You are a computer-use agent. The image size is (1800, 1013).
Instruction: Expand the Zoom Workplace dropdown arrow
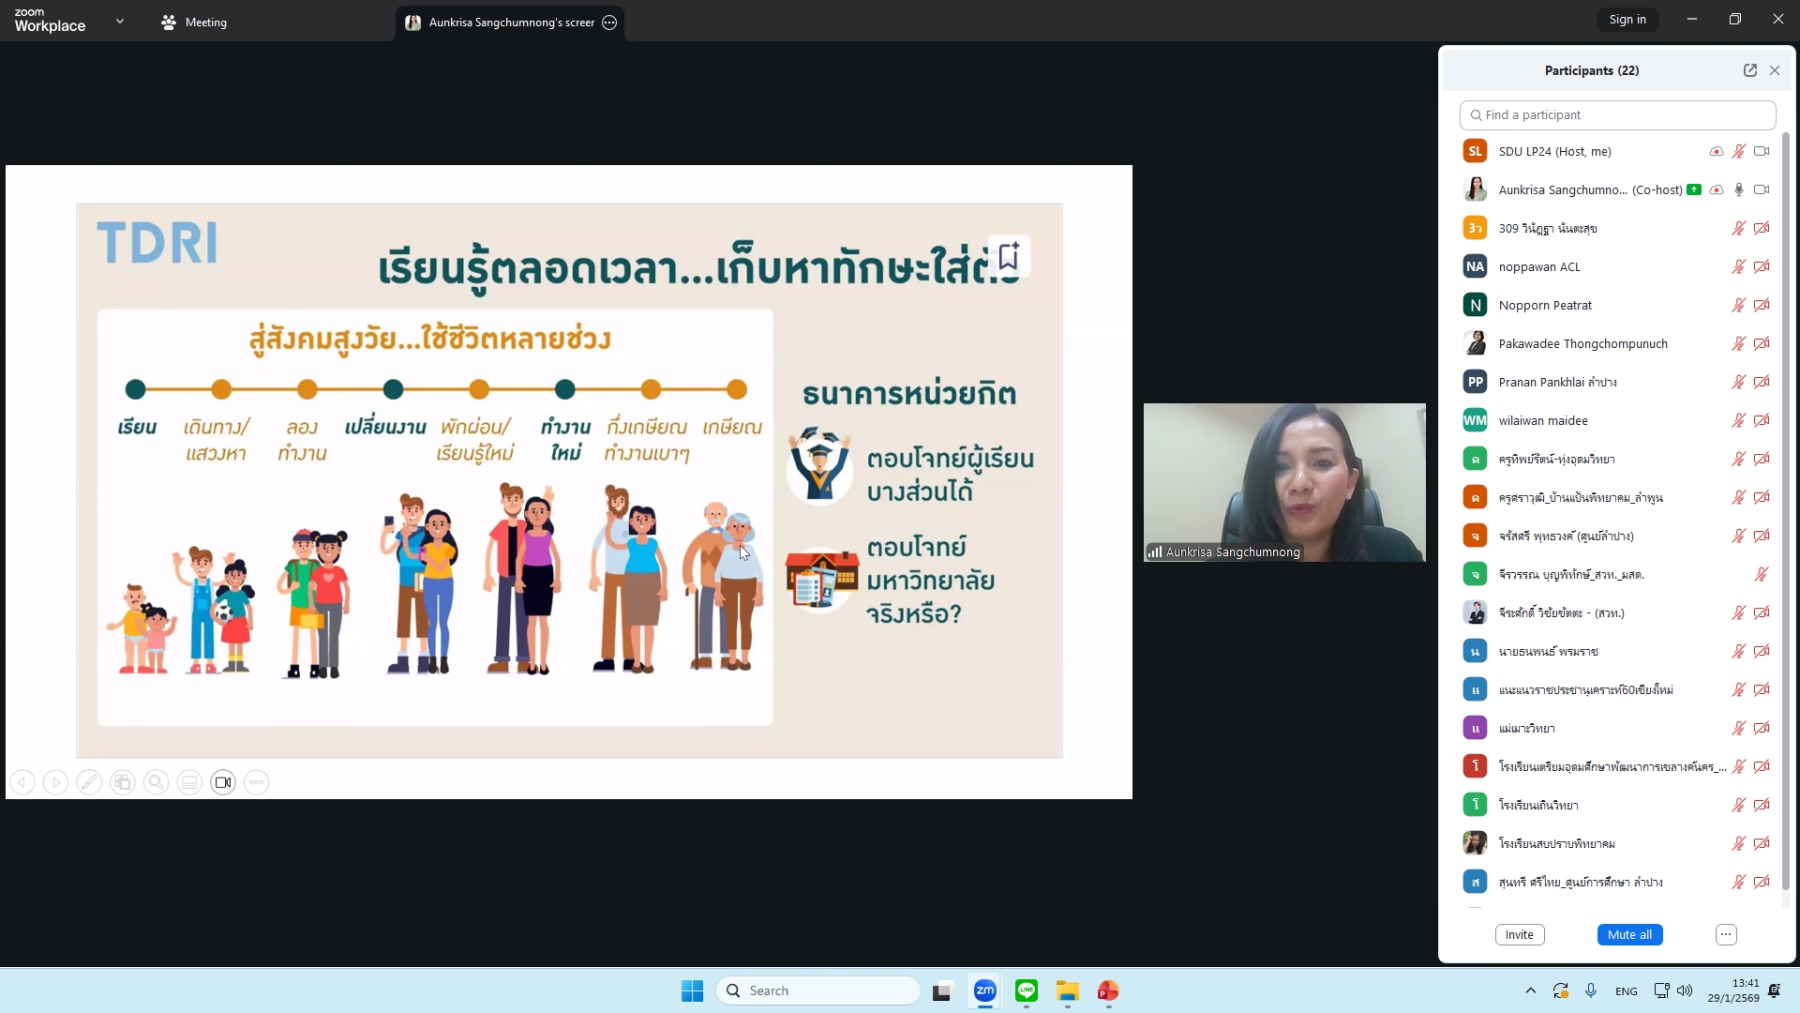coord(120,21)
